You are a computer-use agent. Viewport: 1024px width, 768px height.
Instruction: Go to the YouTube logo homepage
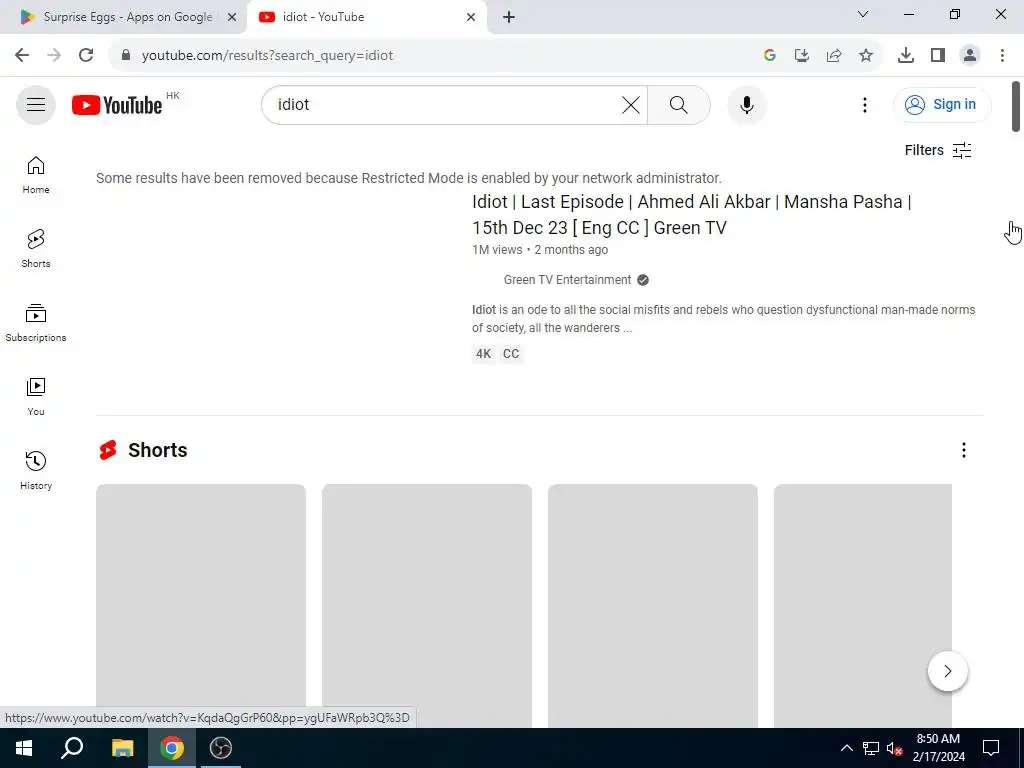(117, 105)
